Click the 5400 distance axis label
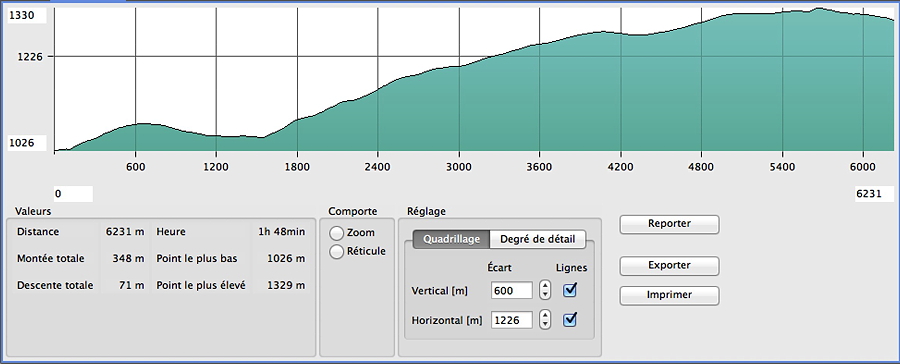Image resolution: width=900 pixels, height=364 pixels. [782, 166]
